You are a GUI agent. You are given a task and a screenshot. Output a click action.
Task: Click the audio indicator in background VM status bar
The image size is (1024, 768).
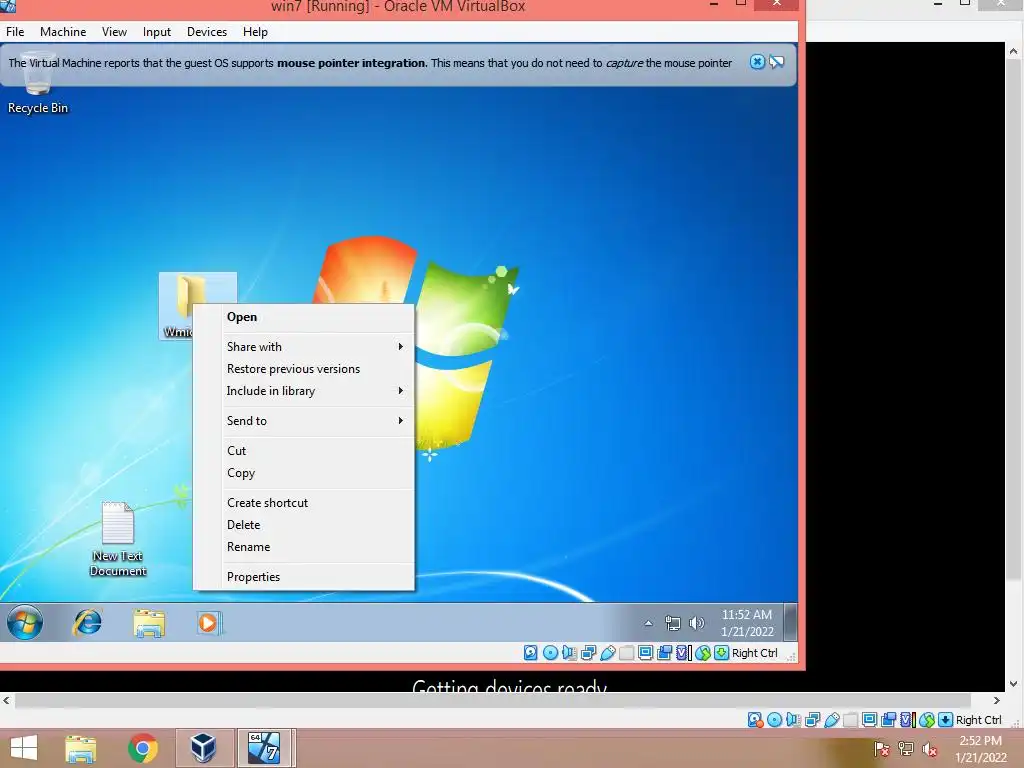tap(793, 720)
